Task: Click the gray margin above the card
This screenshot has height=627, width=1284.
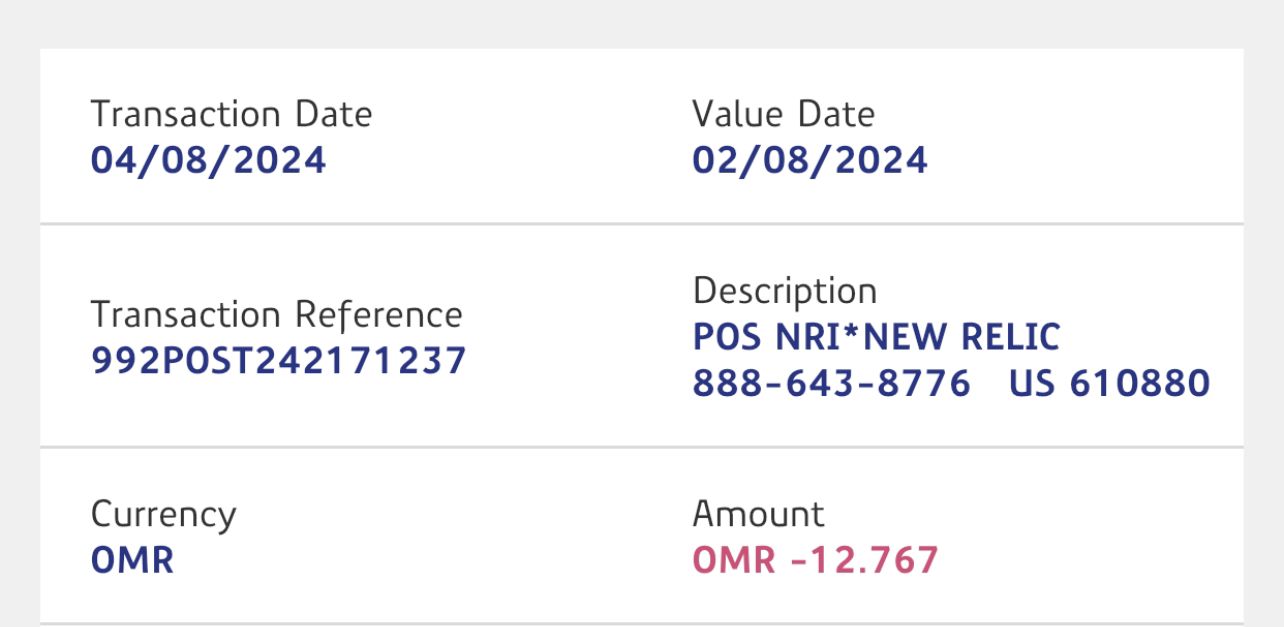Action: [x=640, y=22]
